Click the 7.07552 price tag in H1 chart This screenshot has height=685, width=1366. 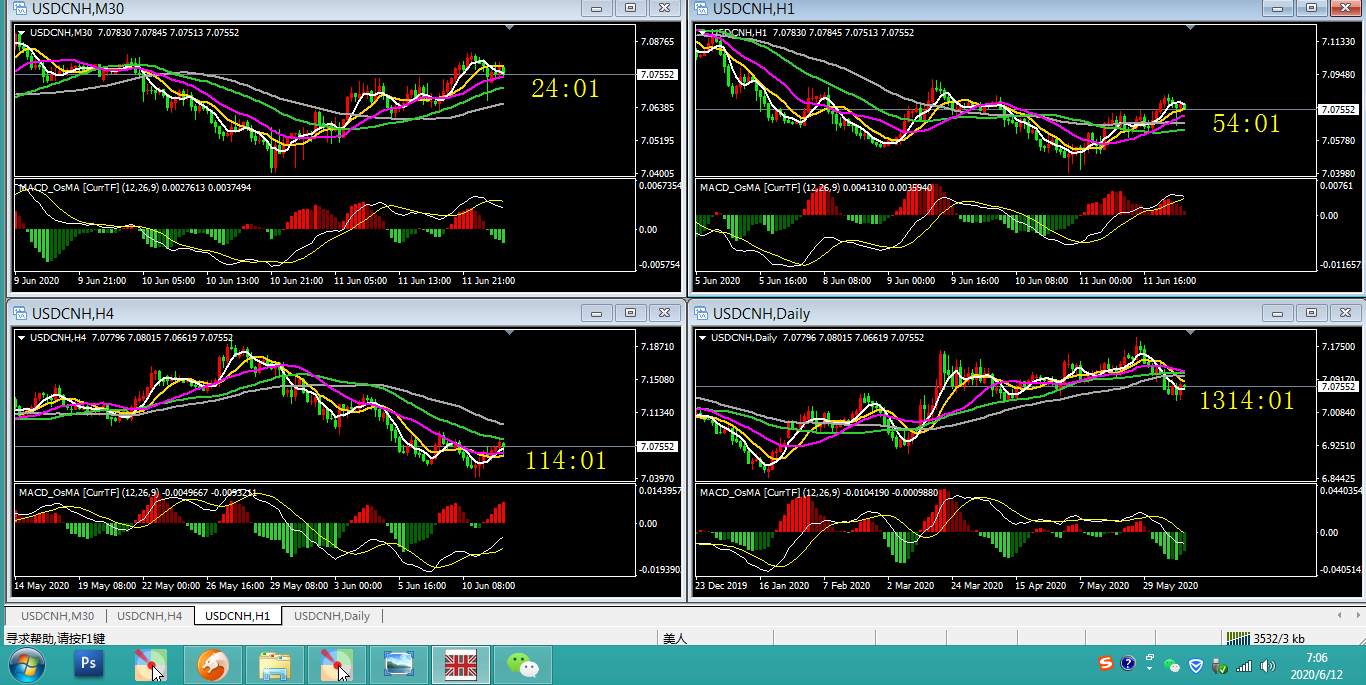(1337, 109)
